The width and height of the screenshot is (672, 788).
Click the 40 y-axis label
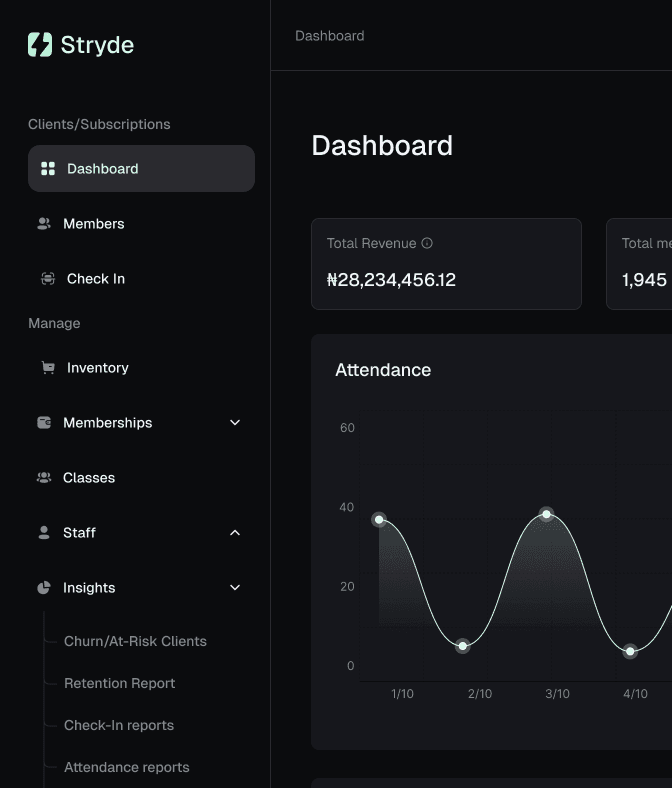click(x=347, y=507)
